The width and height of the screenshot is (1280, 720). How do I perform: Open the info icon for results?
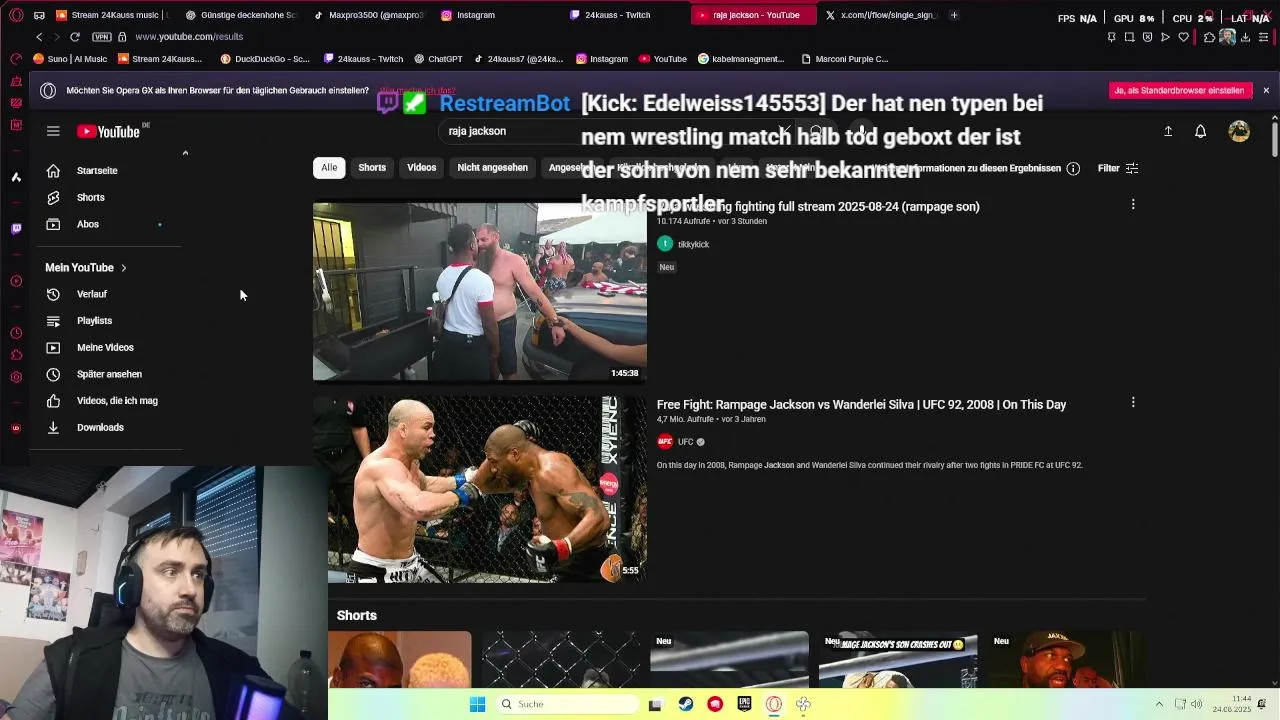pyautogui.click(x=1073, y=168)
